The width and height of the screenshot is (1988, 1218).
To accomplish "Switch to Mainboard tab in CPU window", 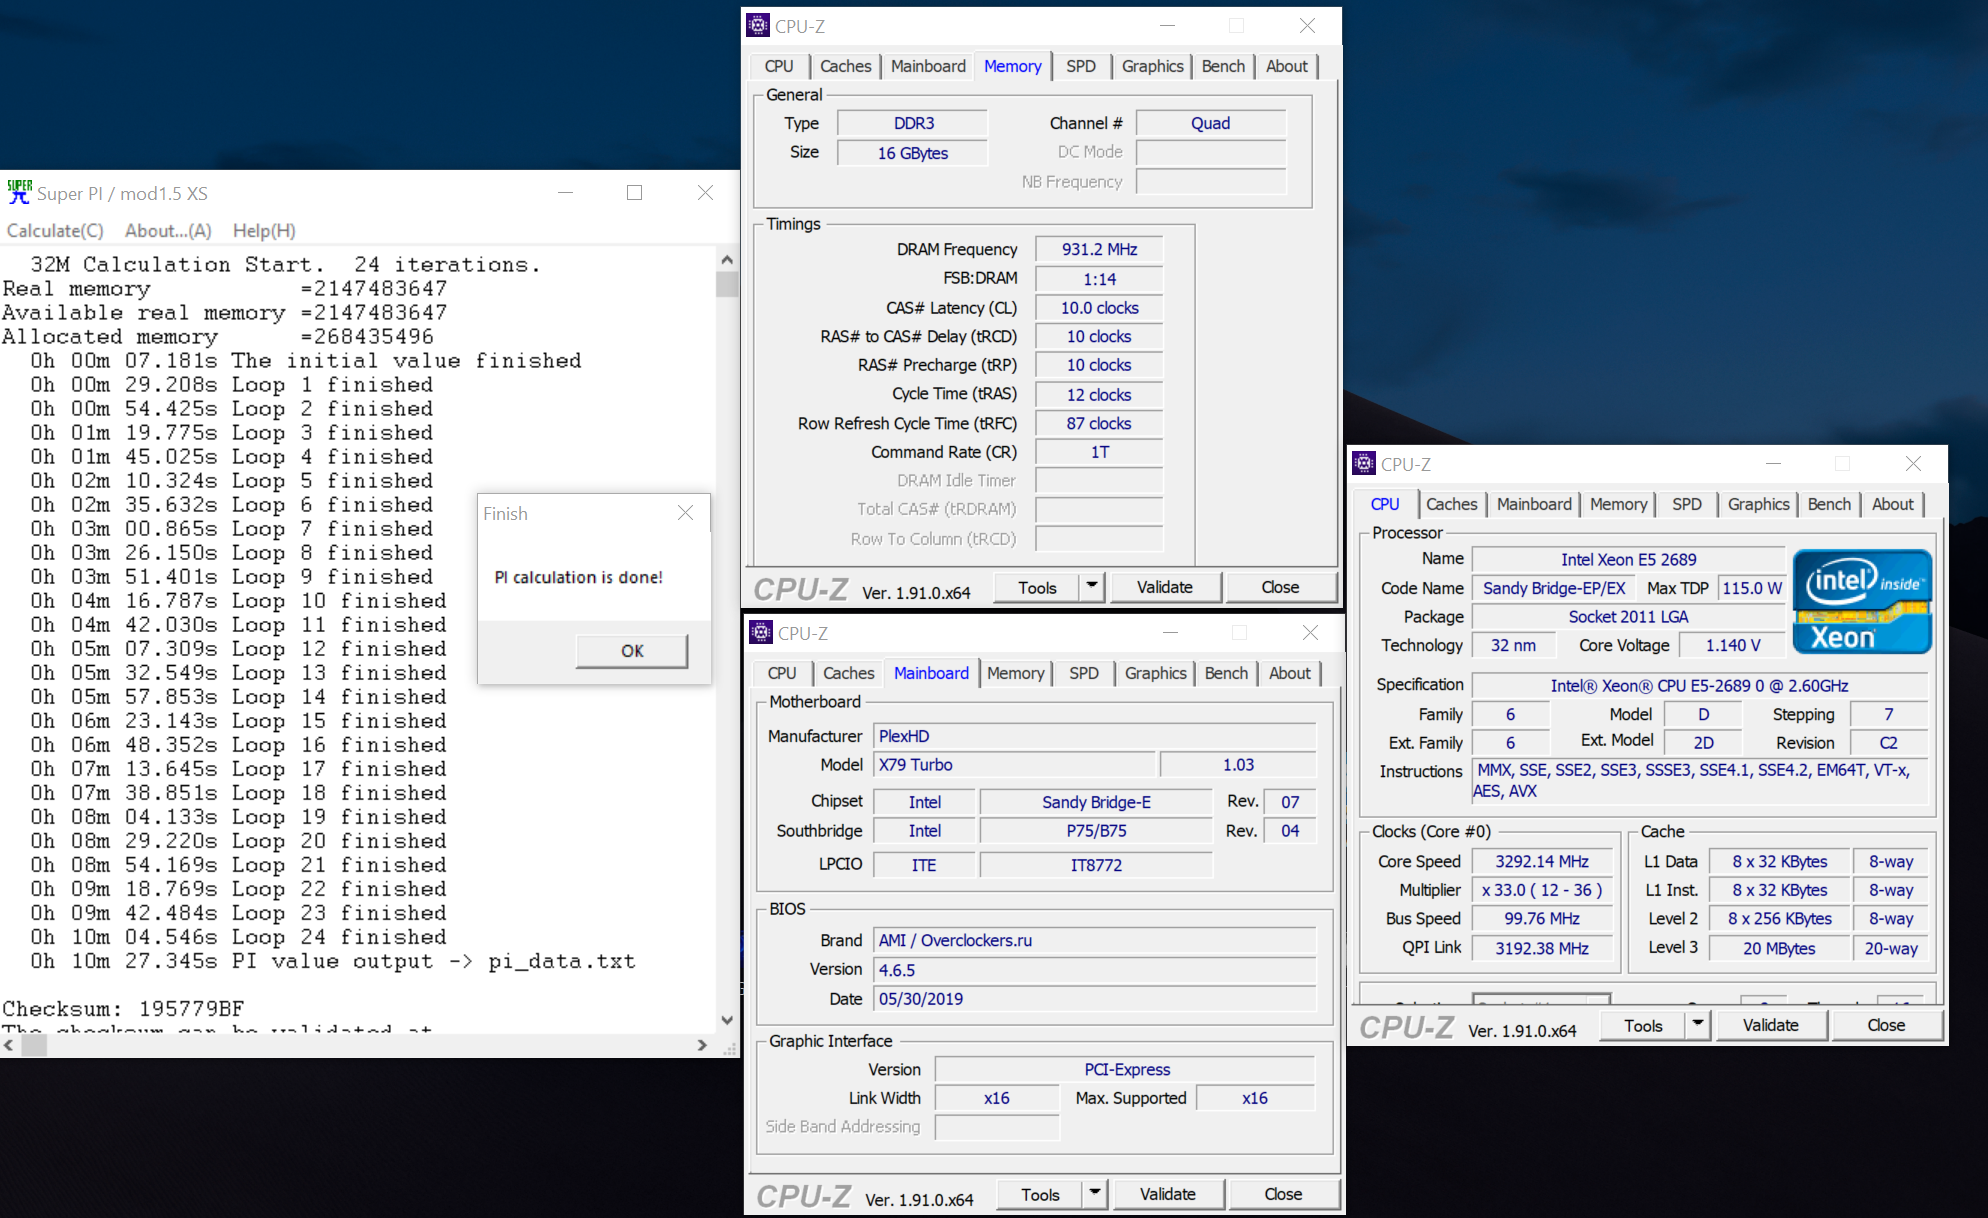I will [1534, 504].
